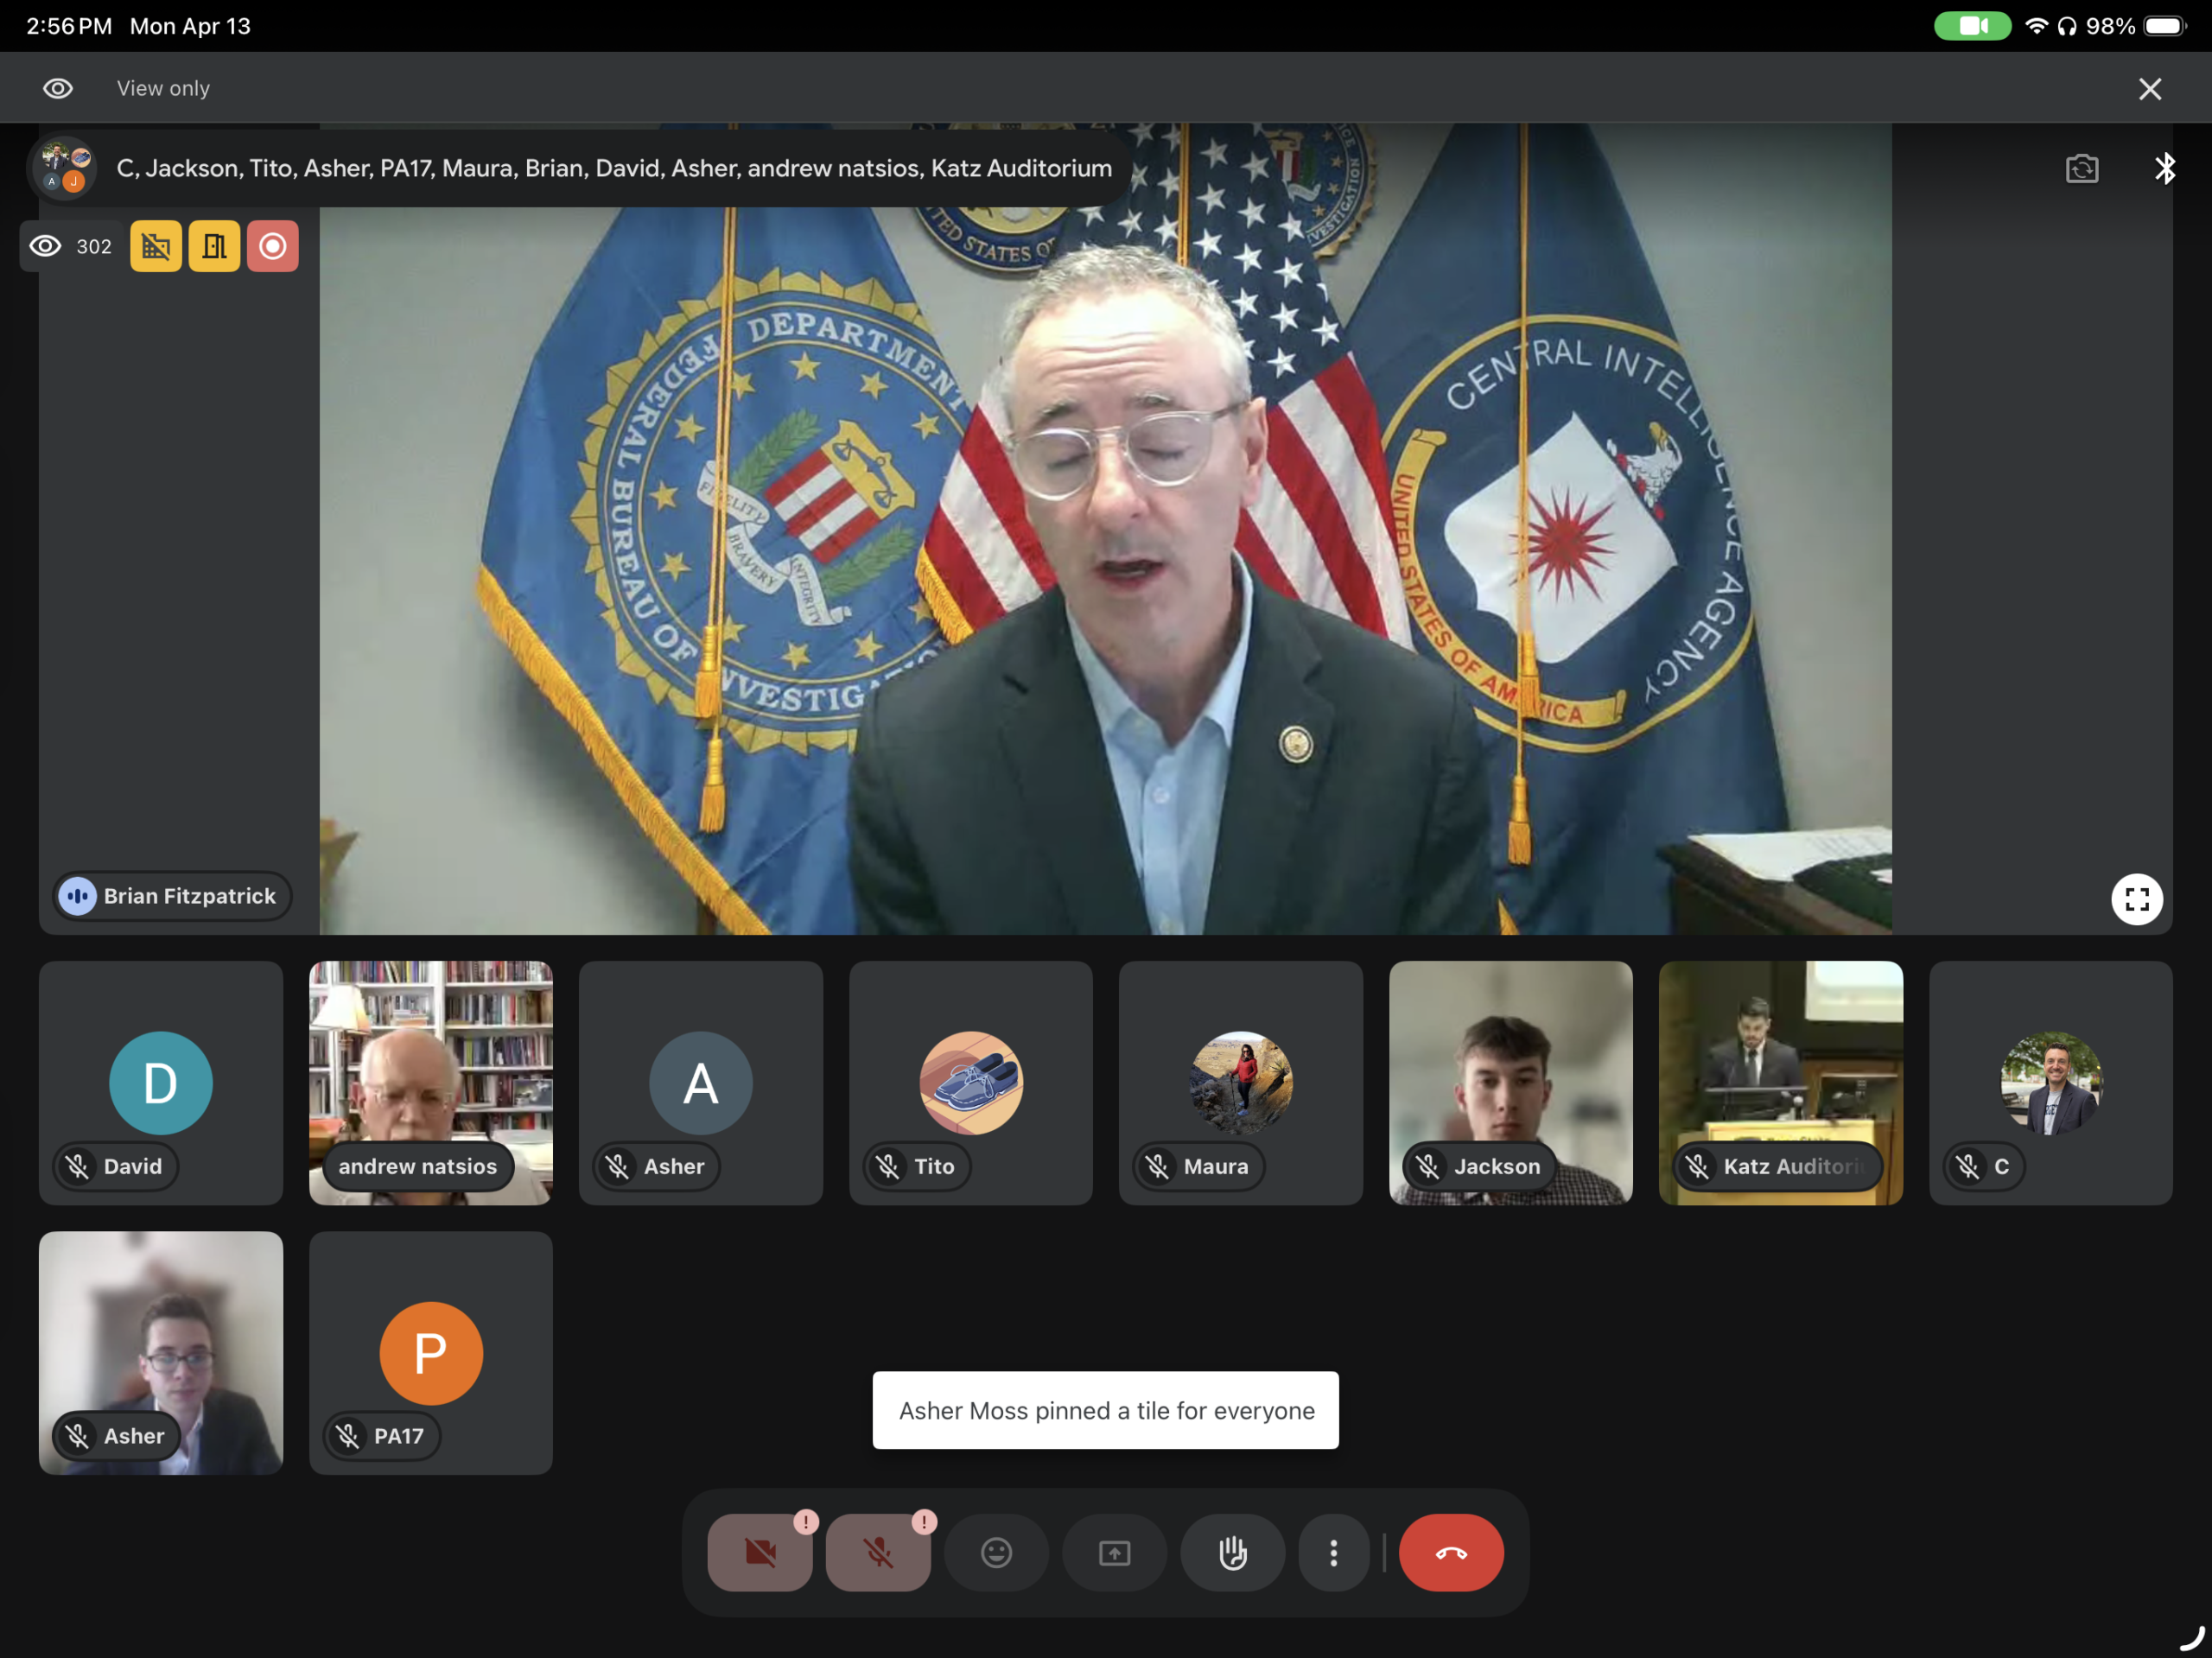The width and height of the screenshot is (2212, 1658).
Task: Select the PA17 participant tile
Action: pos(430,1352)
